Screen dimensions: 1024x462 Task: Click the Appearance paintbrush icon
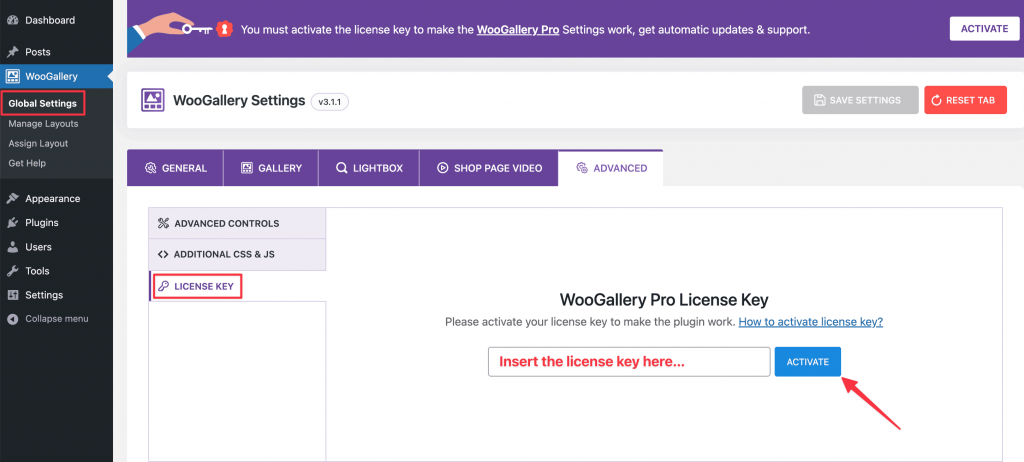click(12, 199)
